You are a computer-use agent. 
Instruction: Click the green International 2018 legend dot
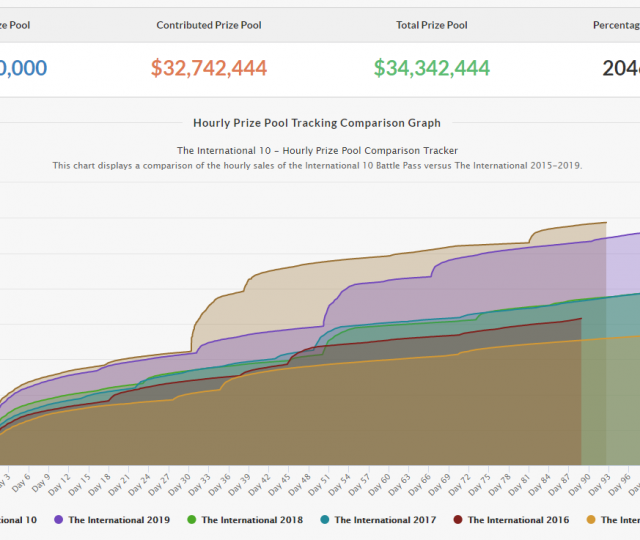(x=192, y=520)
